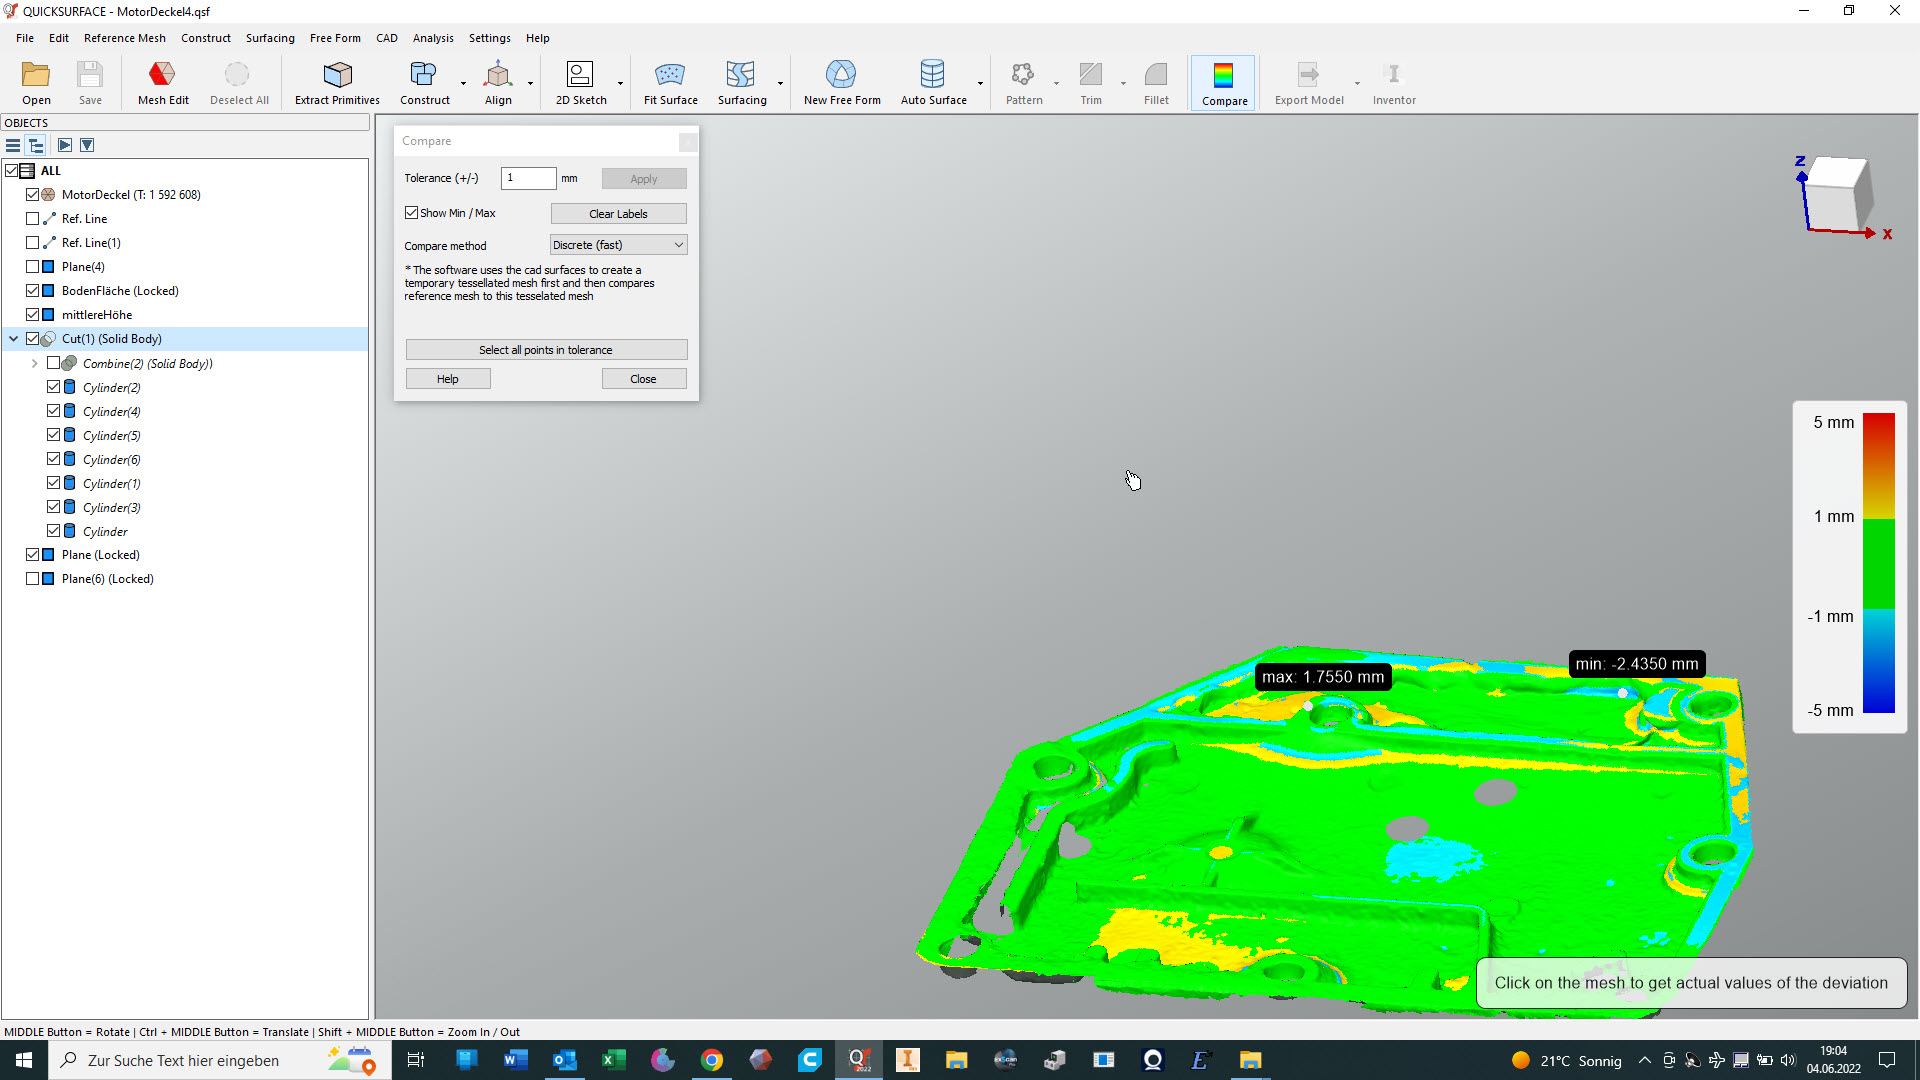Screen dimensions: 1920x1080
Task: Click the deviation color scale bar
Action: (1878, 563)
